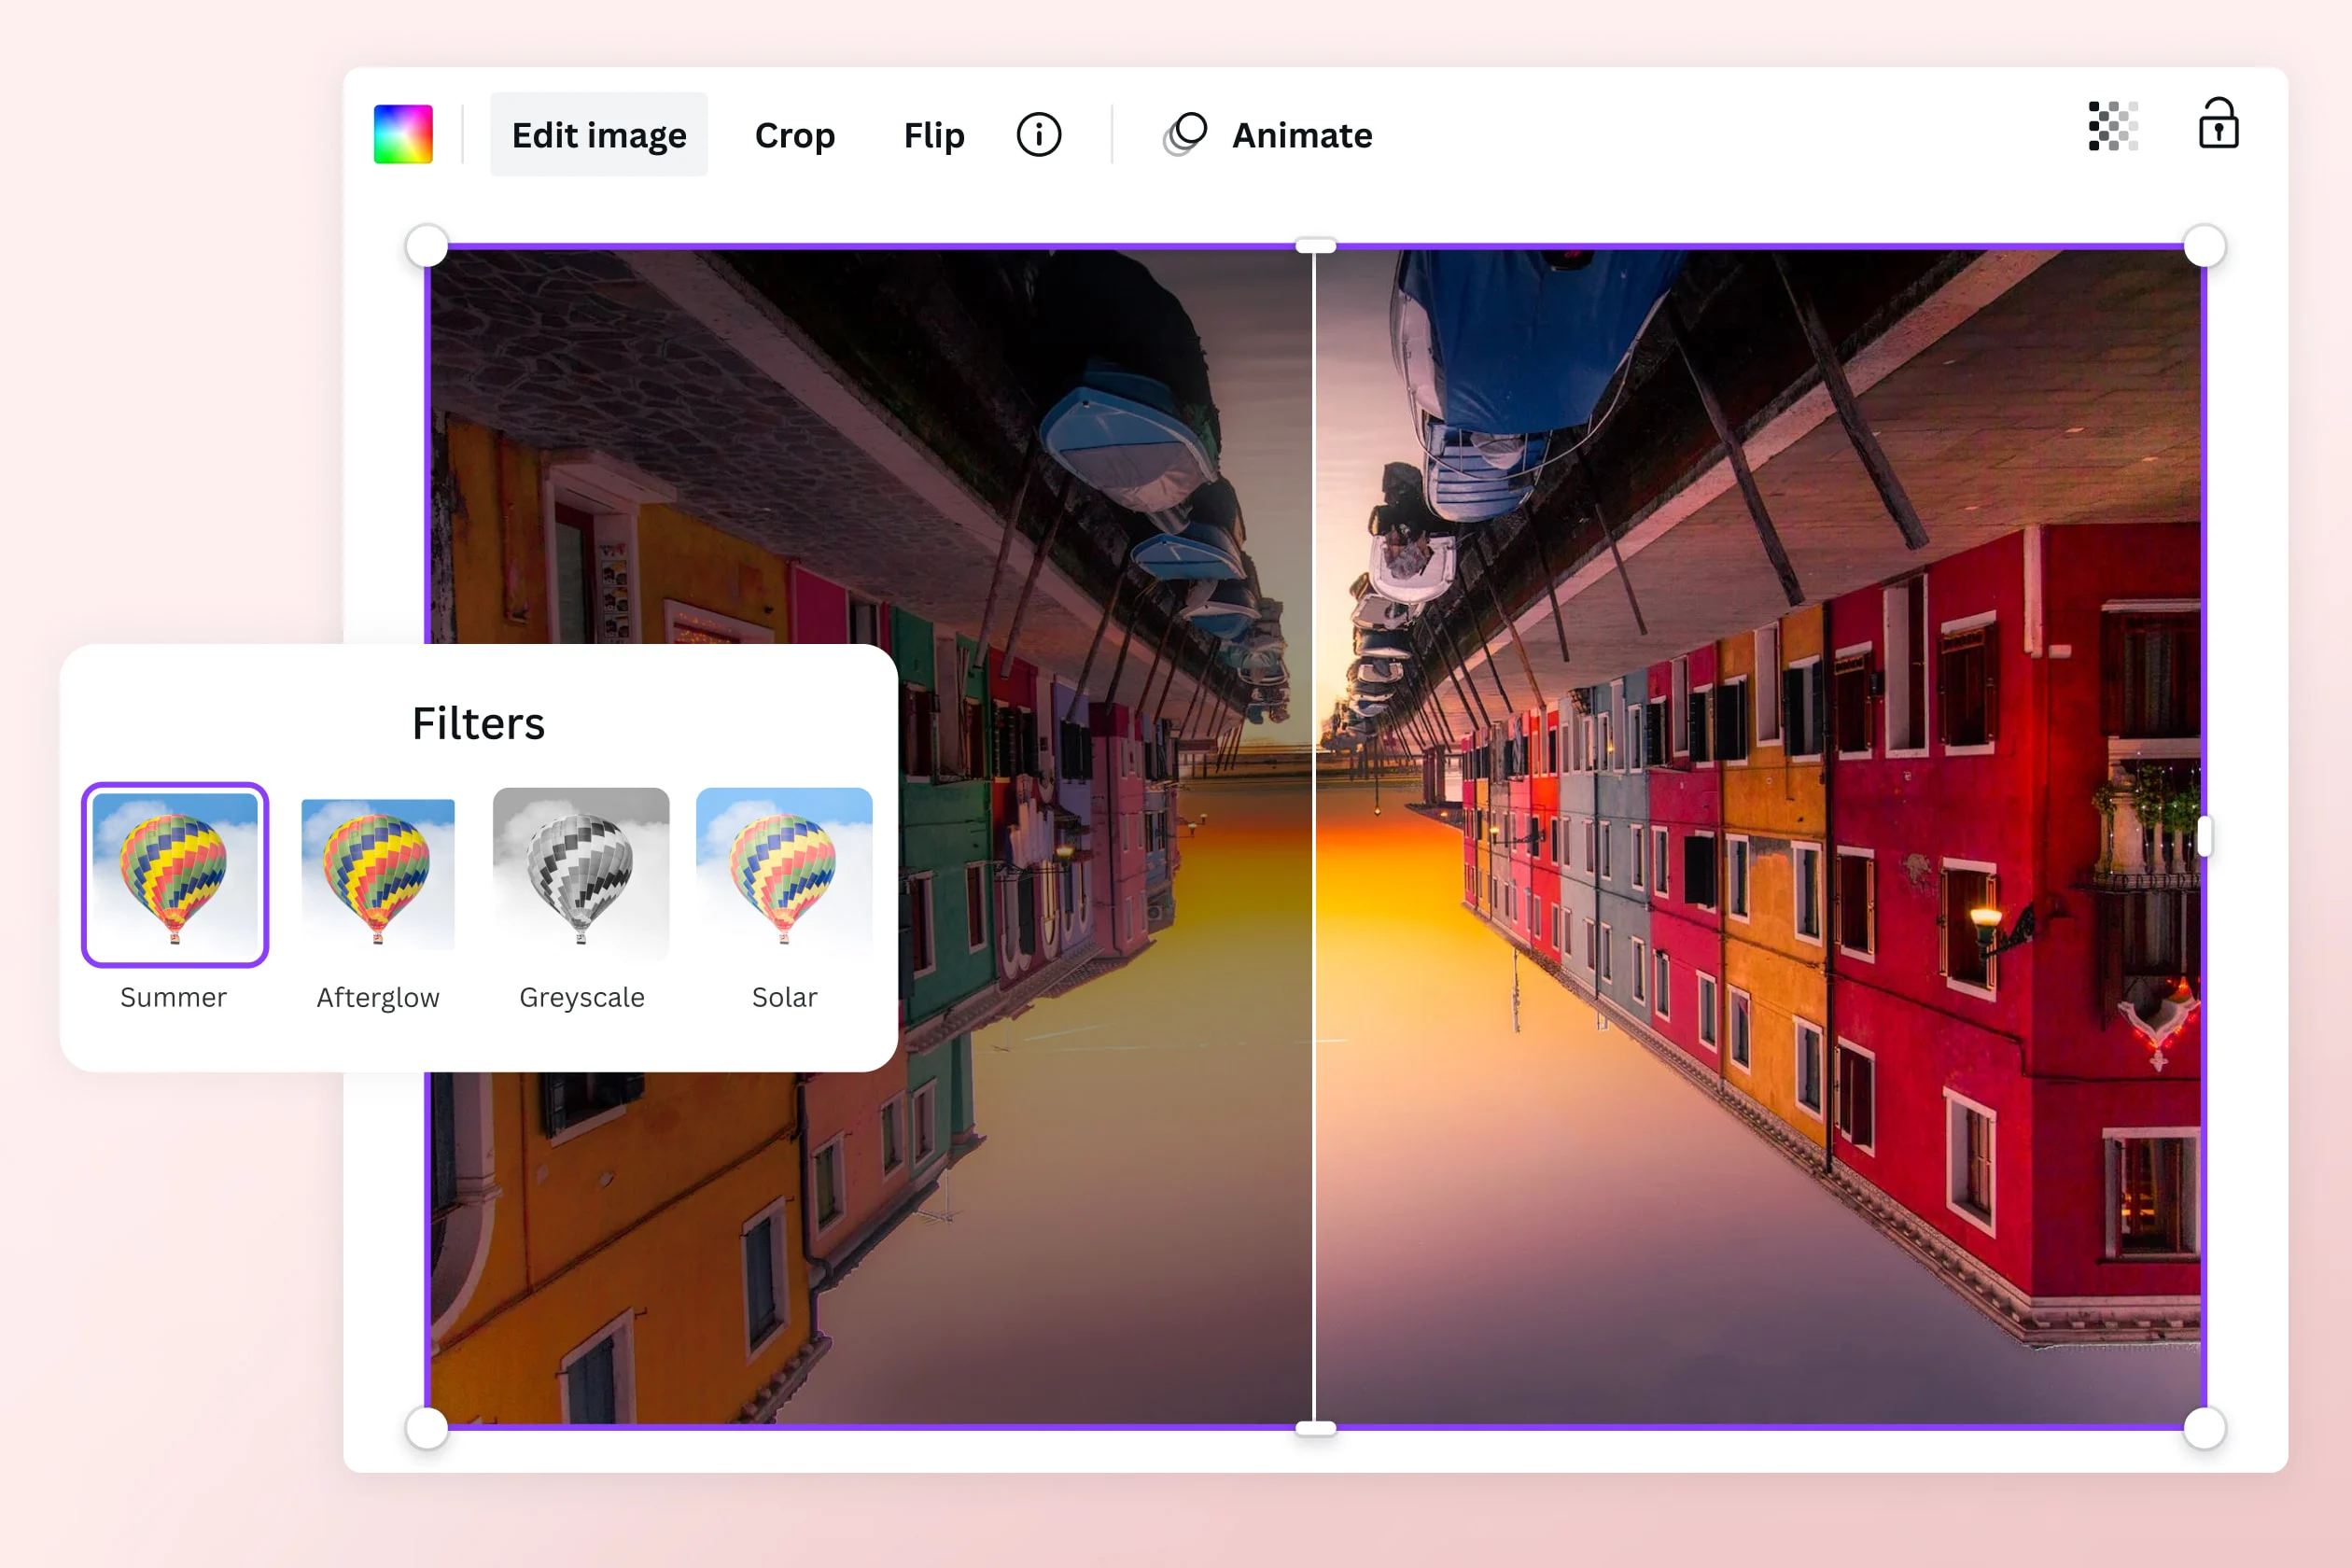Select the color gradient icon
The image size is (2352, 1568).
tap(404, 133)
